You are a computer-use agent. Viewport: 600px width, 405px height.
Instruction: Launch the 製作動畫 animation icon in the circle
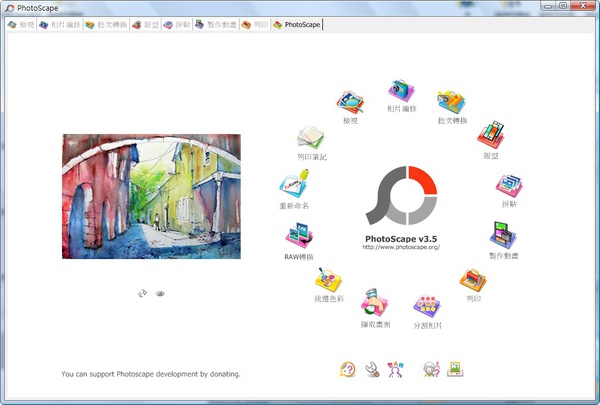tap(503, 235)
